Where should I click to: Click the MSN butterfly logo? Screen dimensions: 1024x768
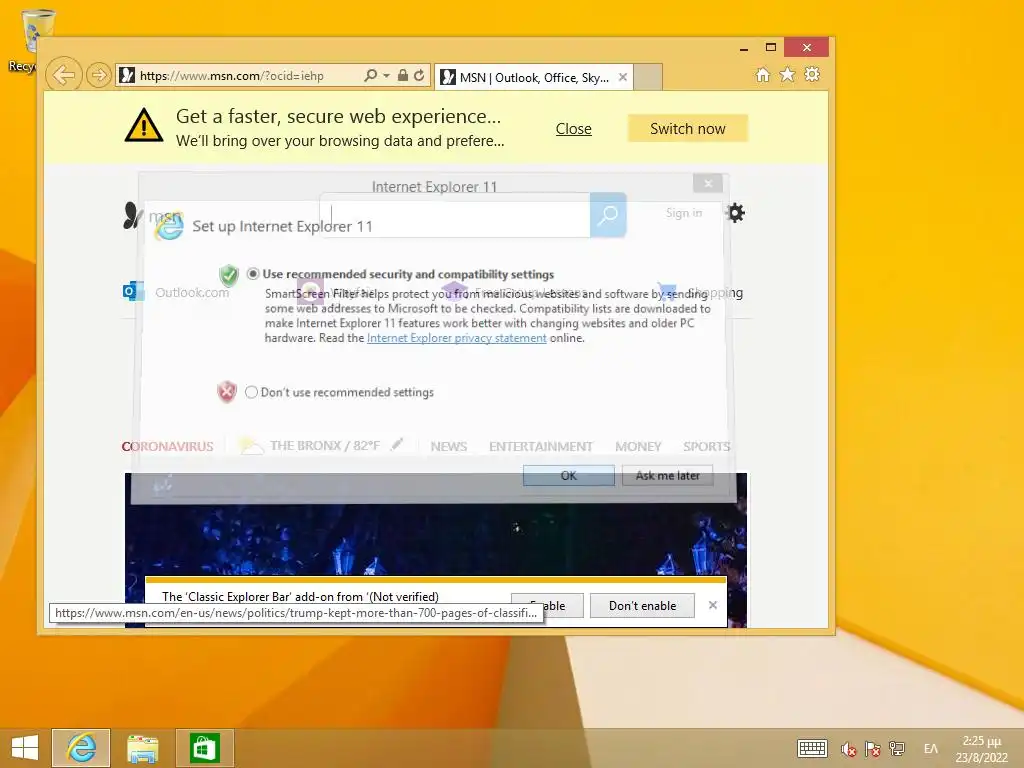click(x=133, y=216)
